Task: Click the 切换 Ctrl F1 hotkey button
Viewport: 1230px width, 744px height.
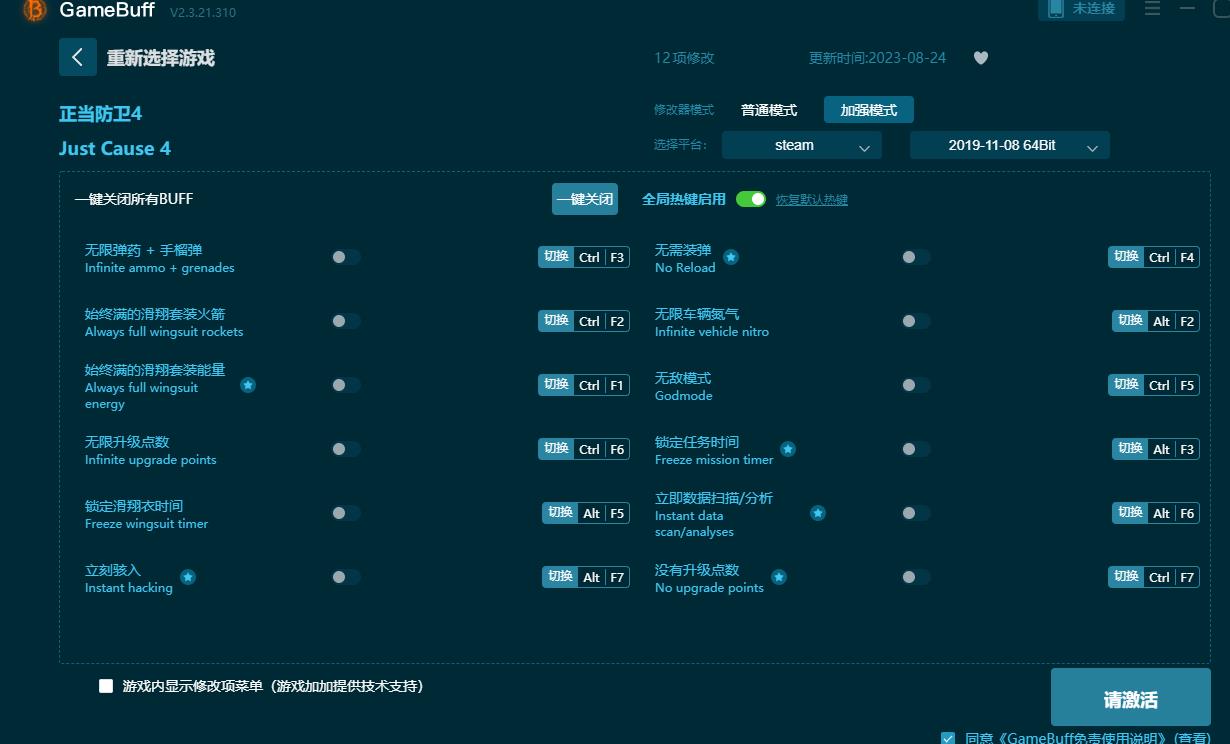Action: coord(584,384)
